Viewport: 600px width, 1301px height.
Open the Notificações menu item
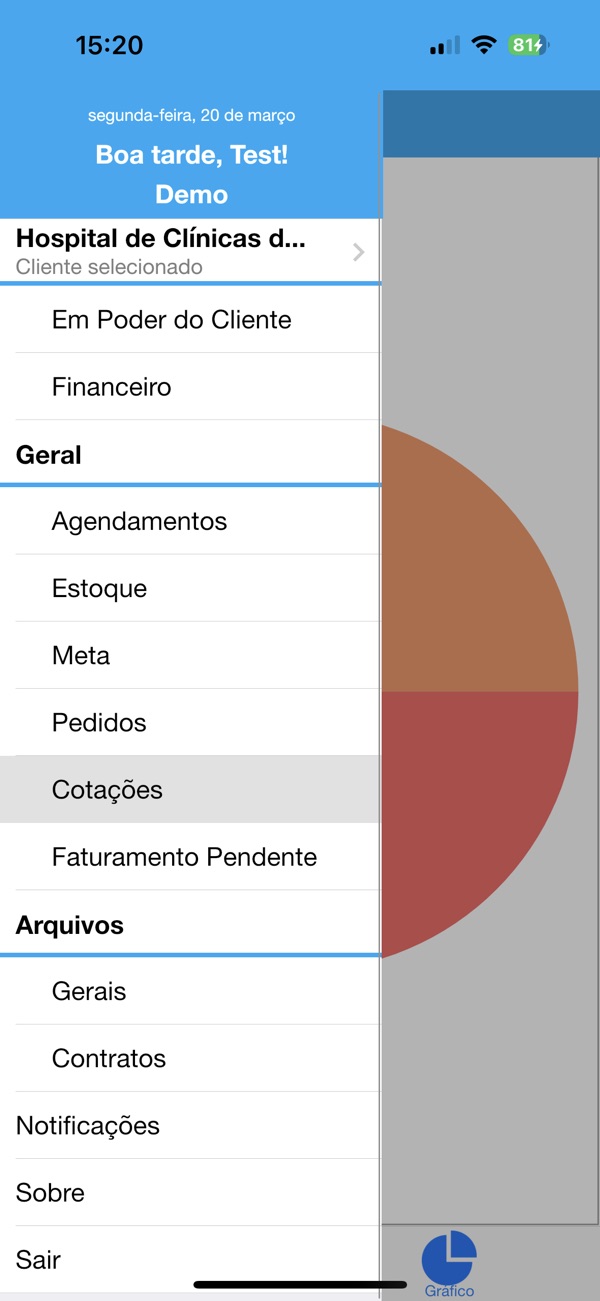88,1125
